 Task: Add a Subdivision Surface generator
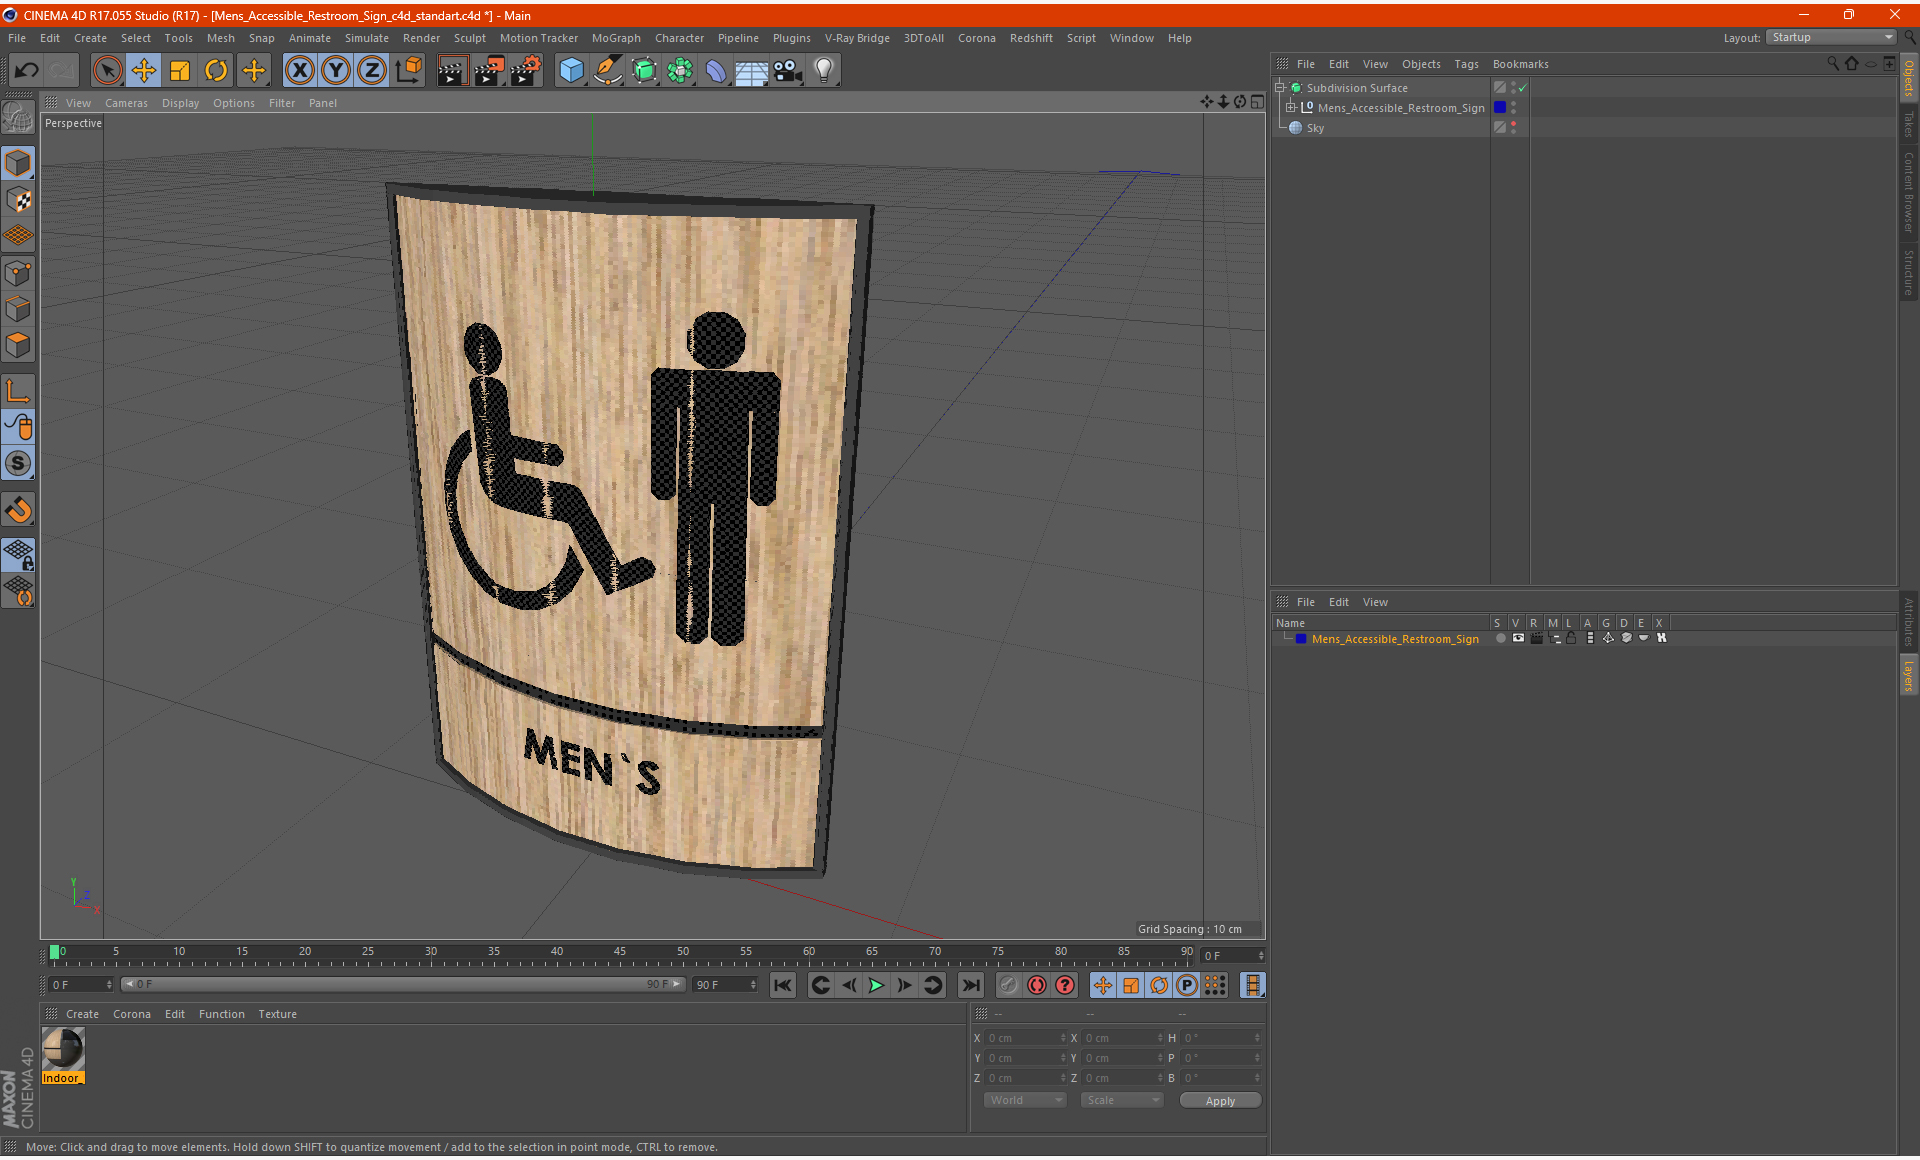(x=644, y=70)
